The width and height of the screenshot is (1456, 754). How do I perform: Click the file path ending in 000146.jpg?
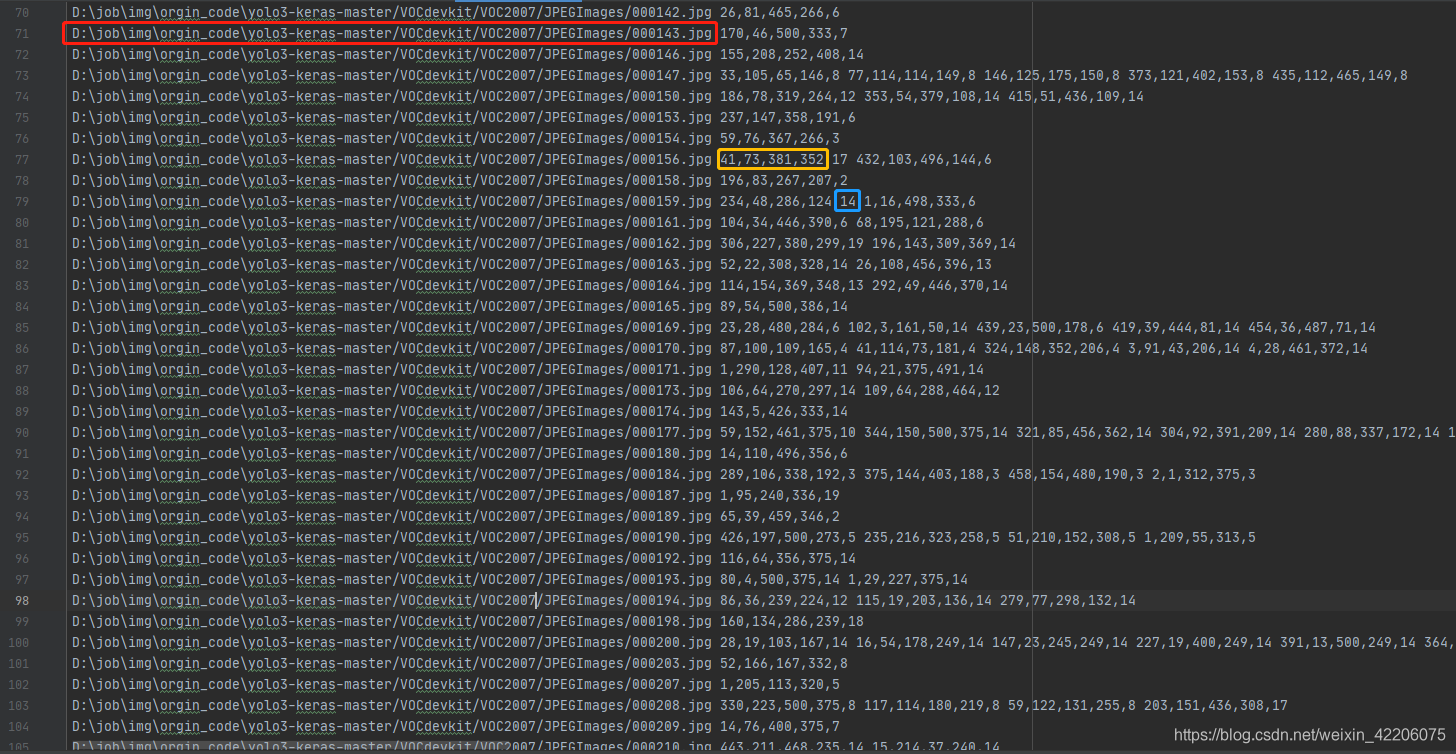[x=392, y=55]
